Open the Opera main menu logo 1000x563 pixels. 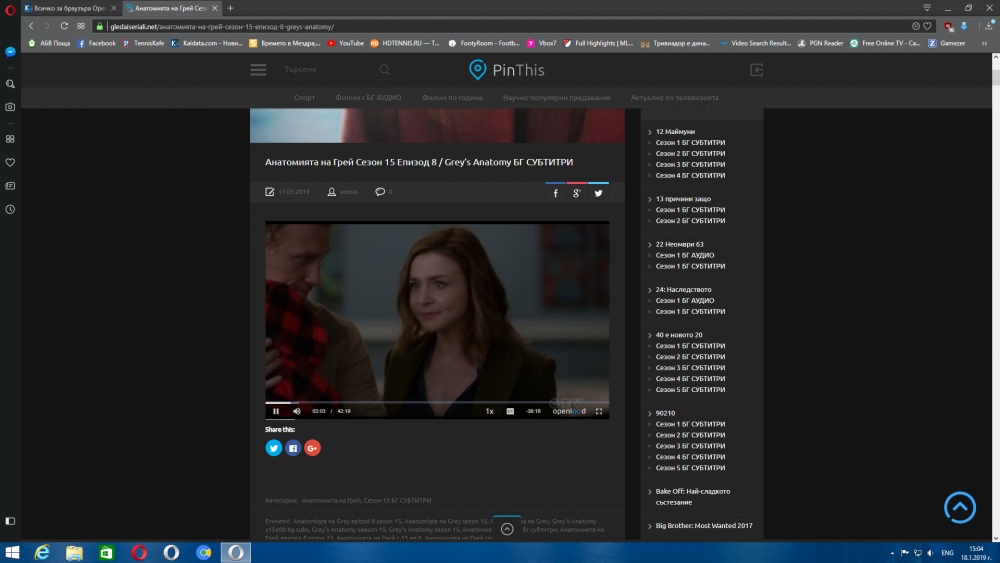[x=10, y=10]
